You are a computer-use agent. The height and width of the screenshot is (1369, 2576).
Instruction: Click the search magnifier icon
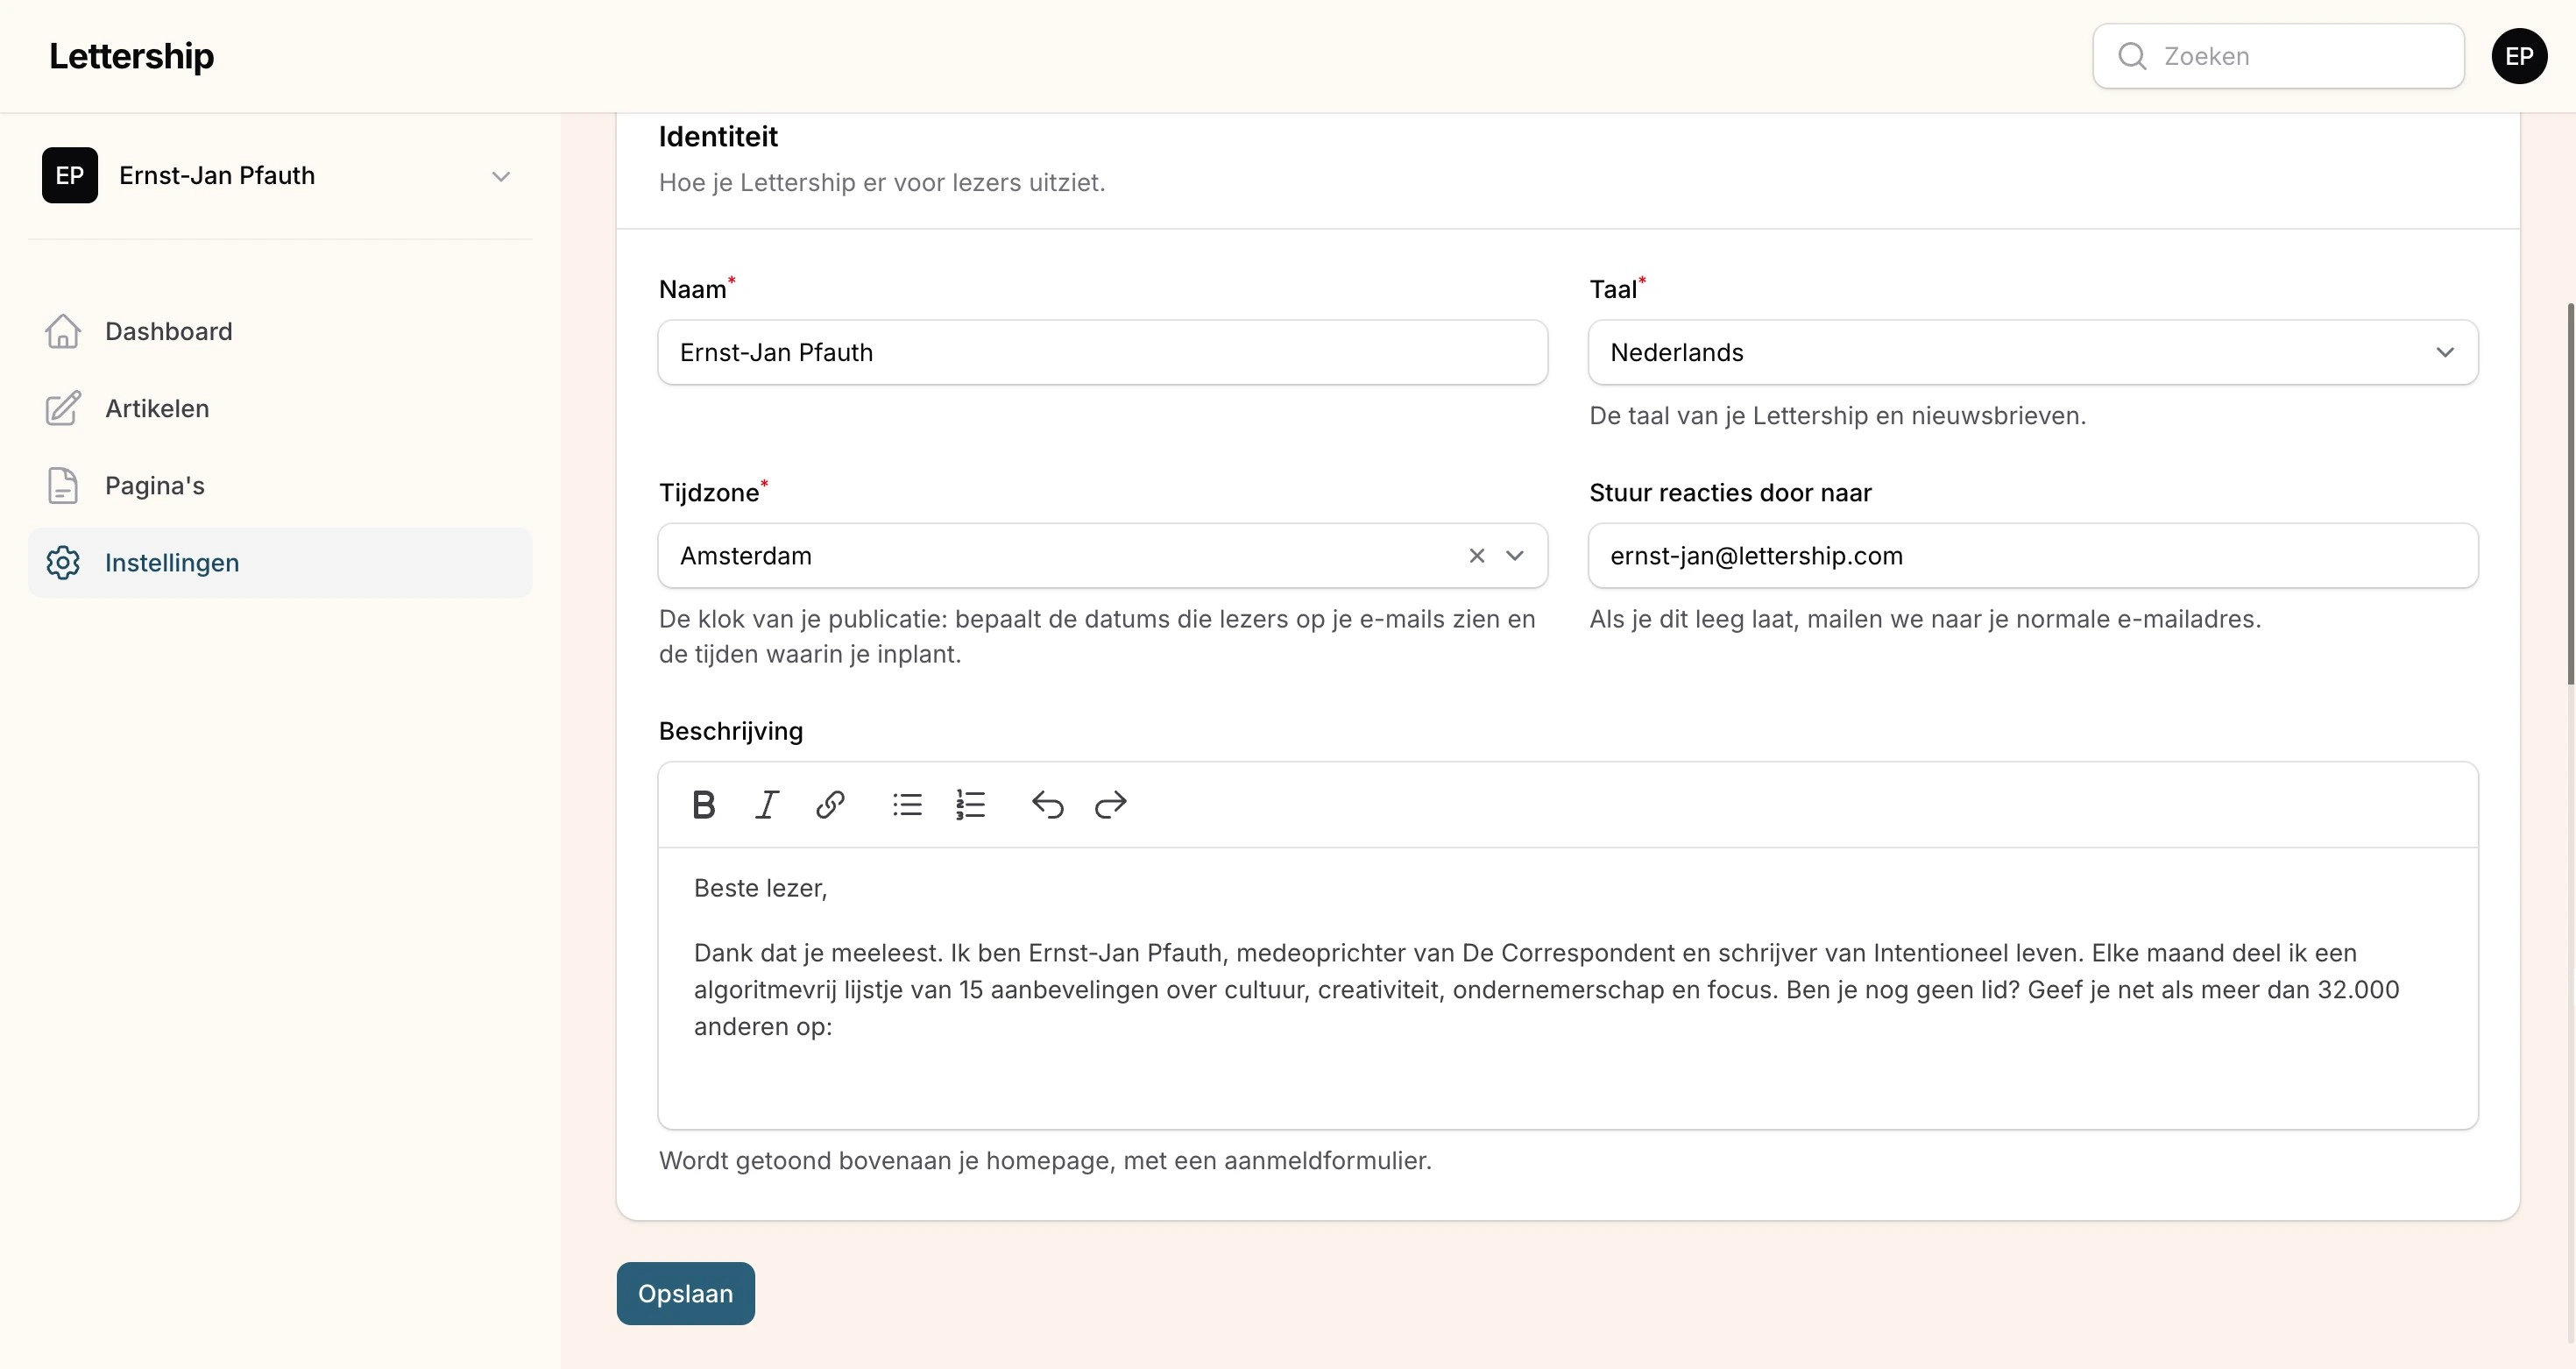pos(2132,56)
